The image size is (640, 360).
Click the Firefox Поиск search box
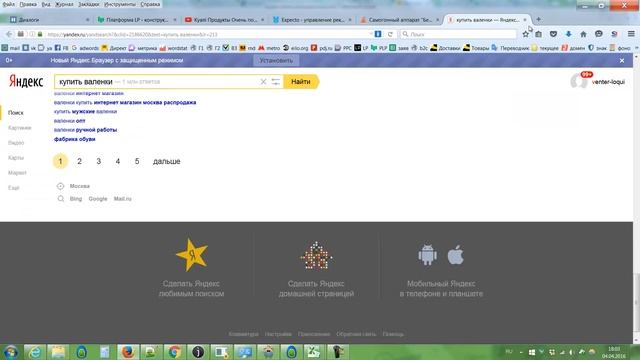(459, 34)
